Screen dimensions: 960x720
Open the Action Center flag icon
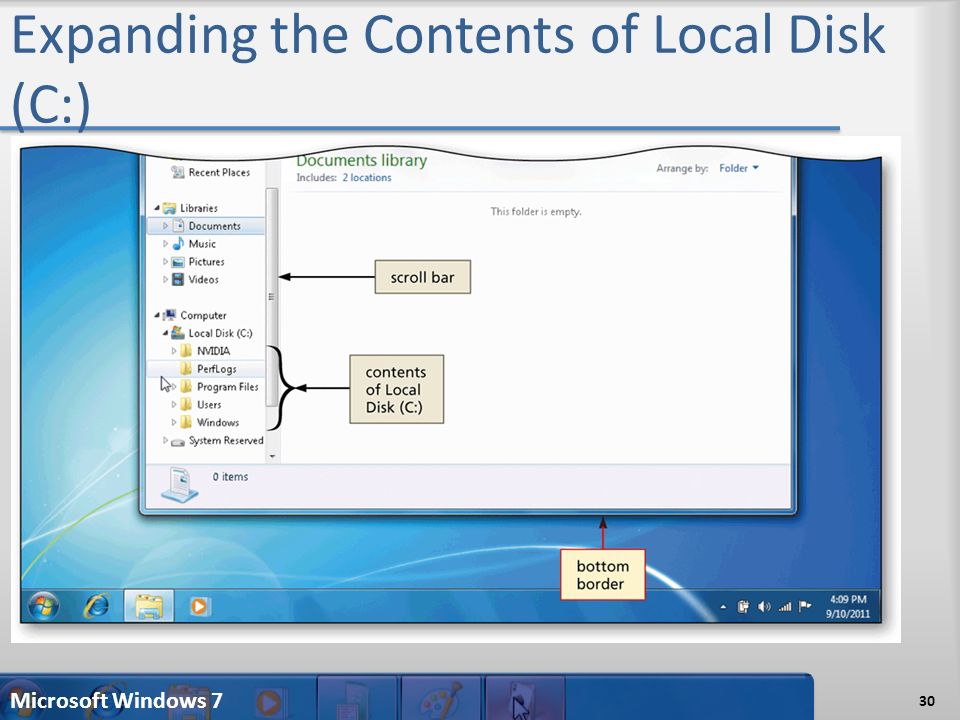pyautogui.click(x=805, y=606)
